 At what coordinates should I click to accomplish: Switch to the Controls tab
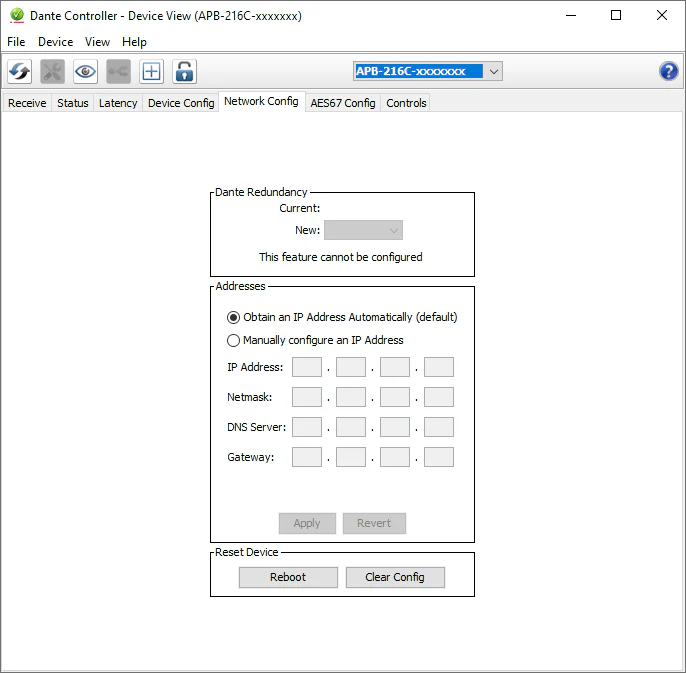click(406, 103)
